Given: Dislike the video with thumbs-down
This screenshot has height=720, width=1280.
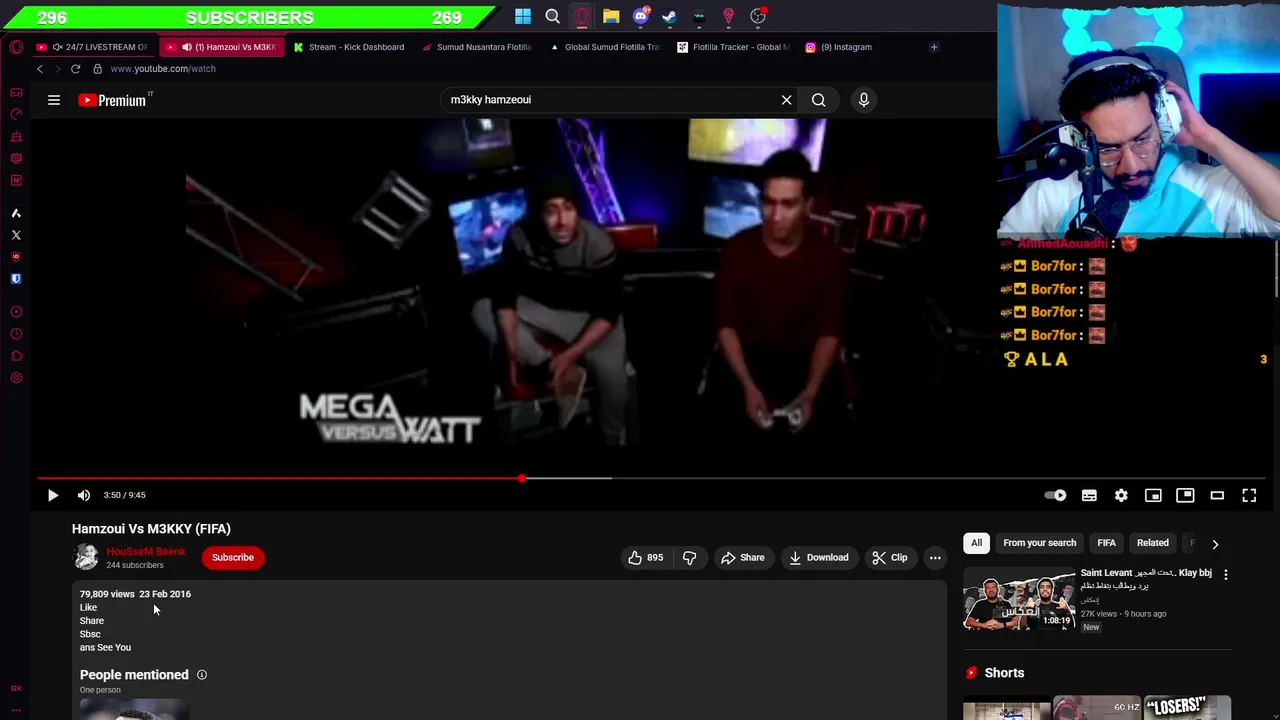Looking at the screenshot, I should pyautogui.click(x=689, y=558).
